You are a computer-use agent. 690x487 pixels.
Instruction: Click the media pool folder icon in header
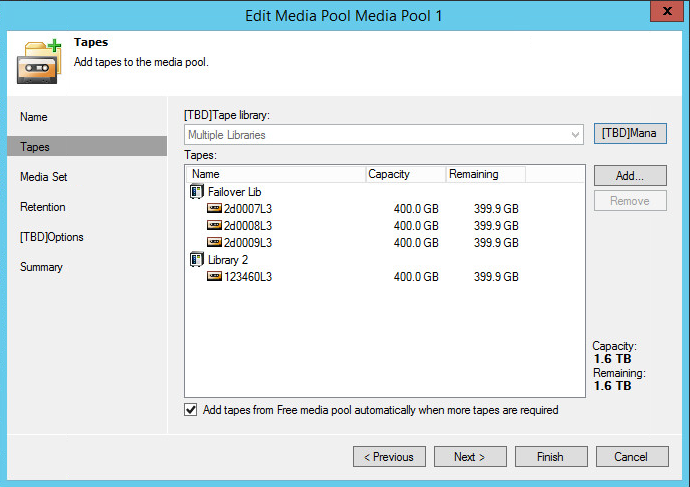[38, 61]
